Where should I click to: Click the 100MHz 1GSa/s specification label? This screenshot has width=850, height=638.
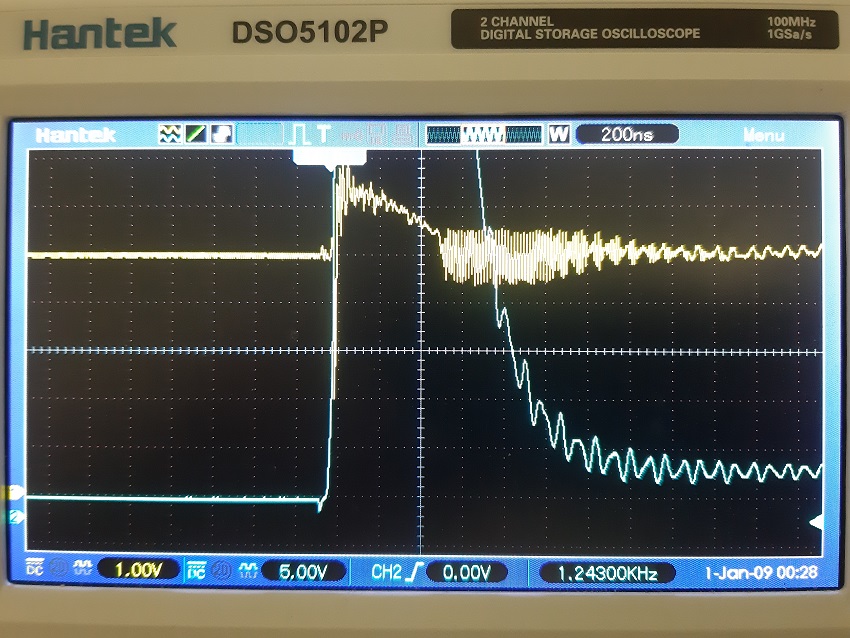(791, 28)
